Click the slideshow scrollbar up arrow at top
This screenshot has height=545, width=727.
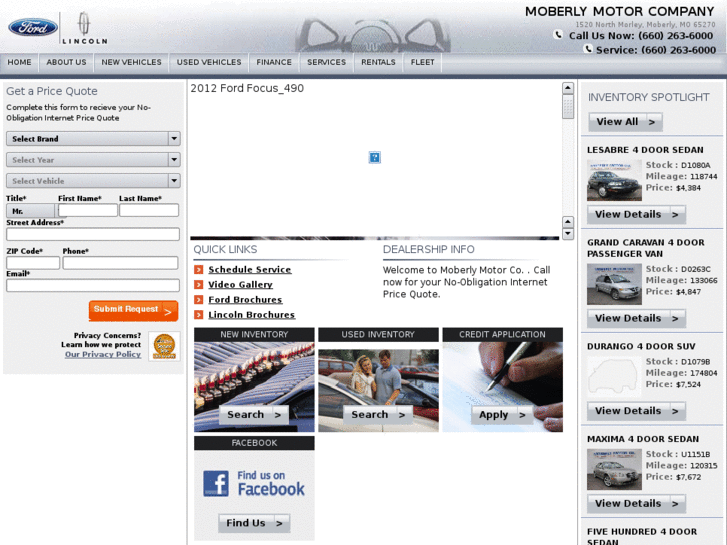[568, 88]
